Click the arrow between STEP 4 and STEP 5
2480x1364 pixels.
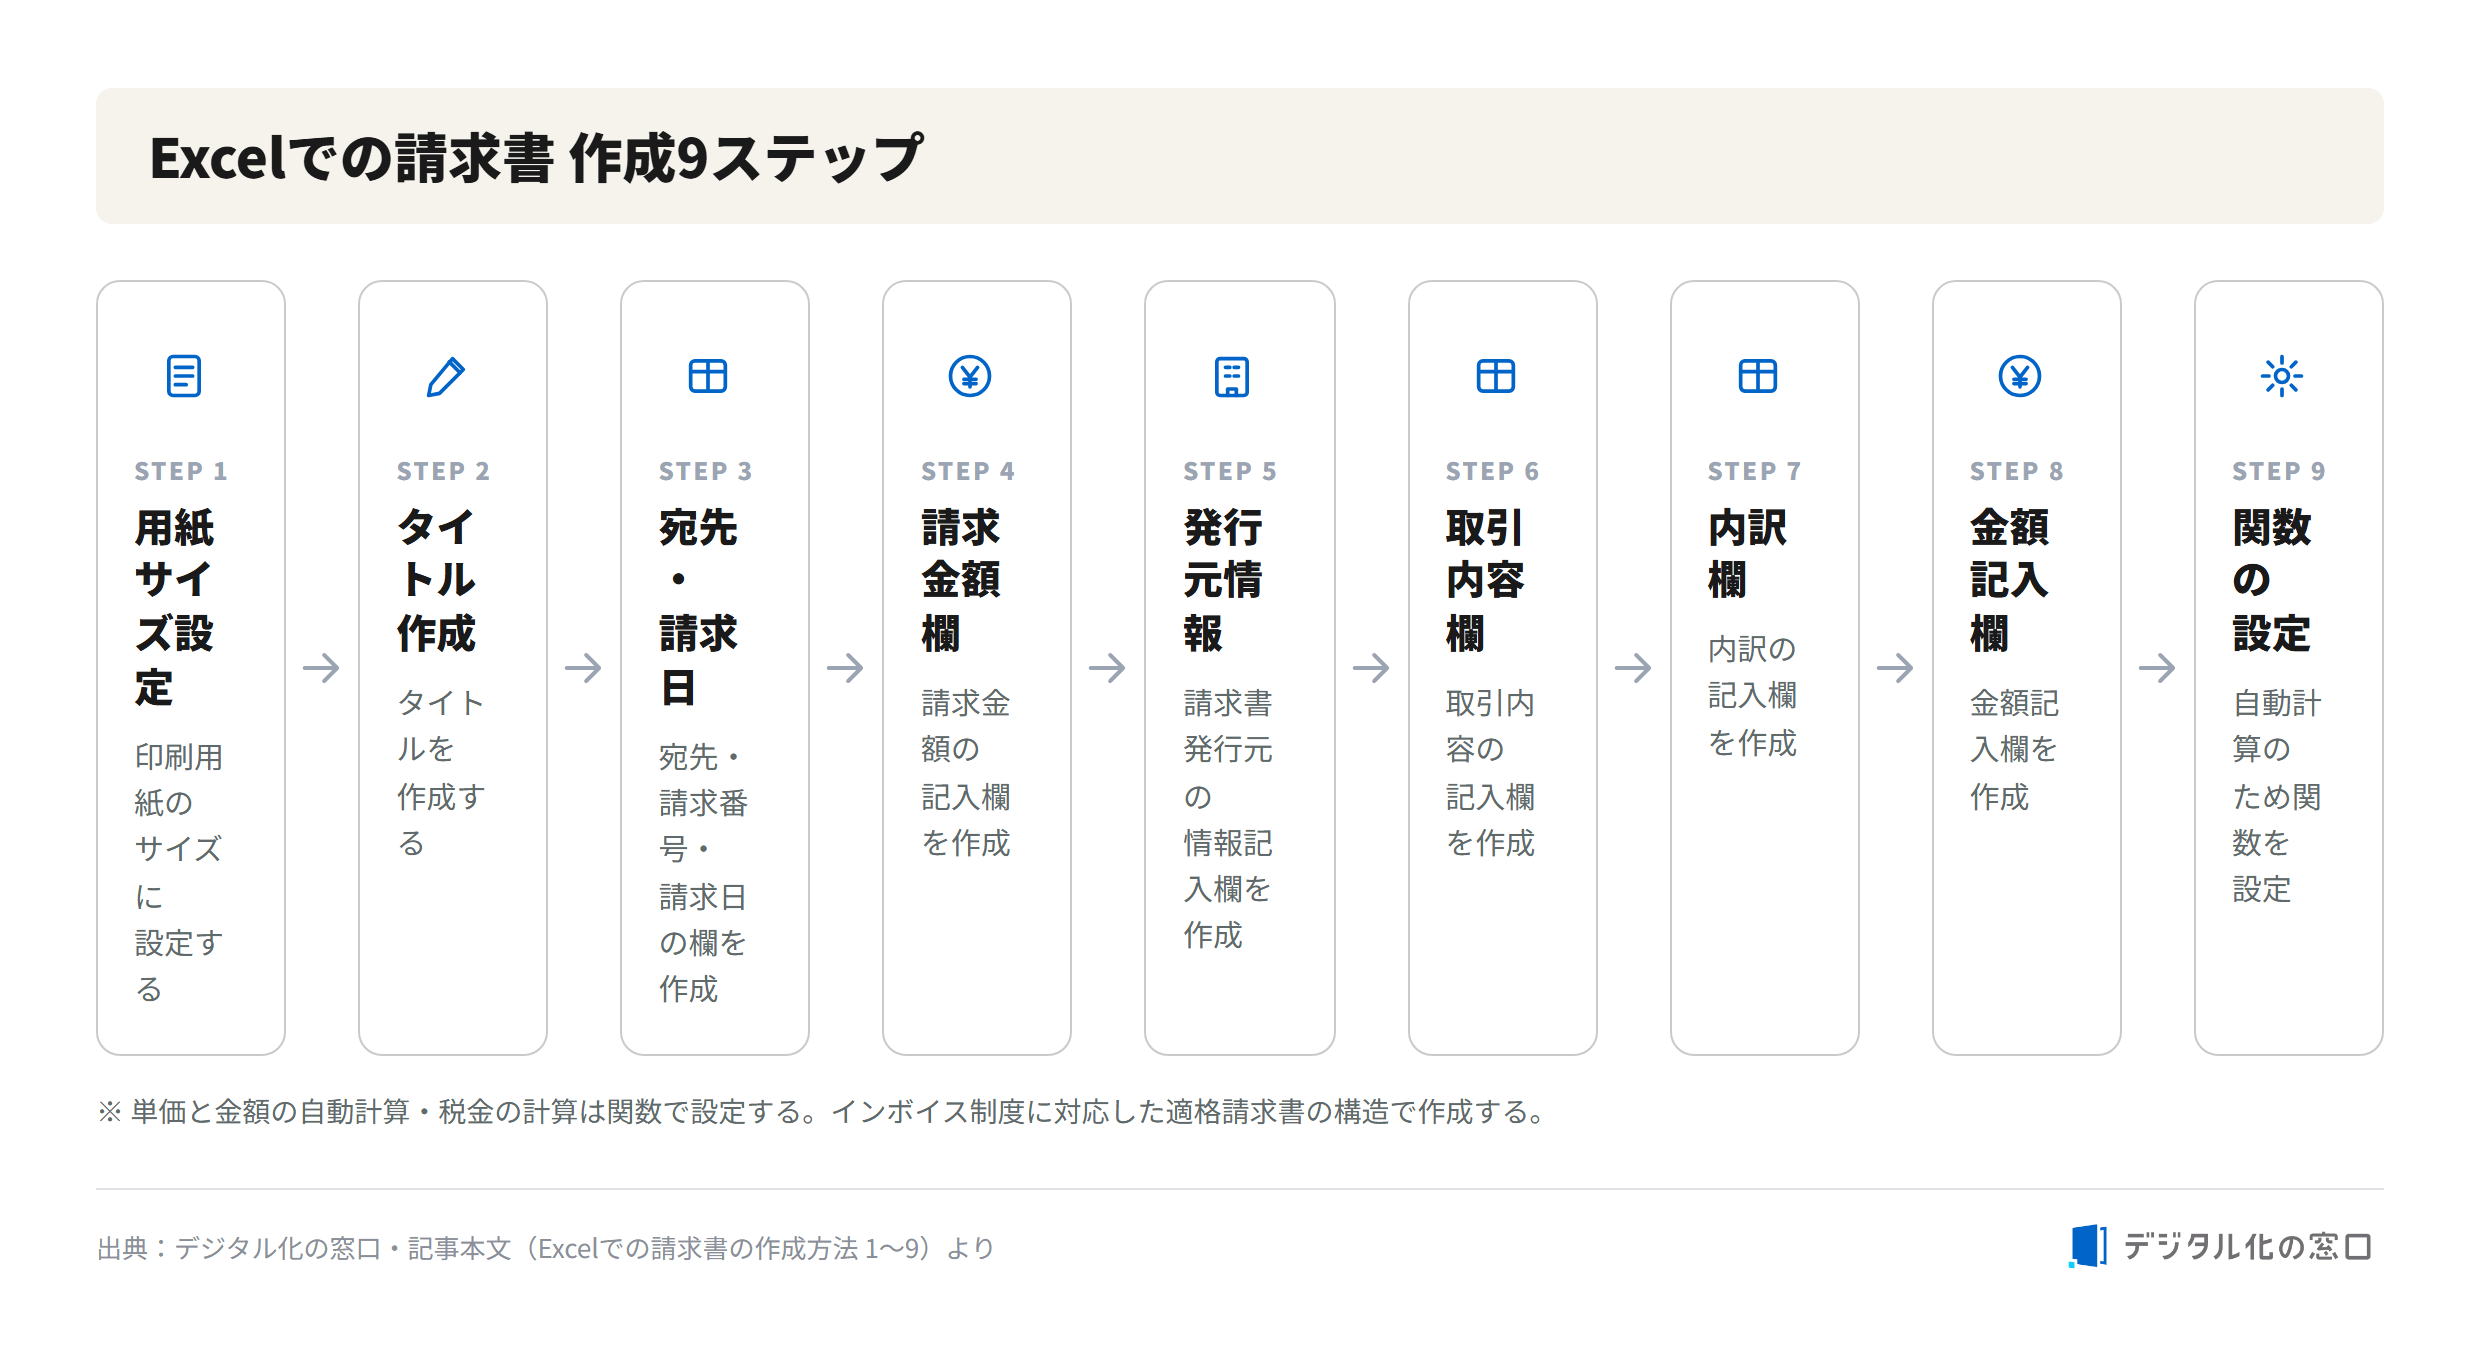tap(1107, 667)
